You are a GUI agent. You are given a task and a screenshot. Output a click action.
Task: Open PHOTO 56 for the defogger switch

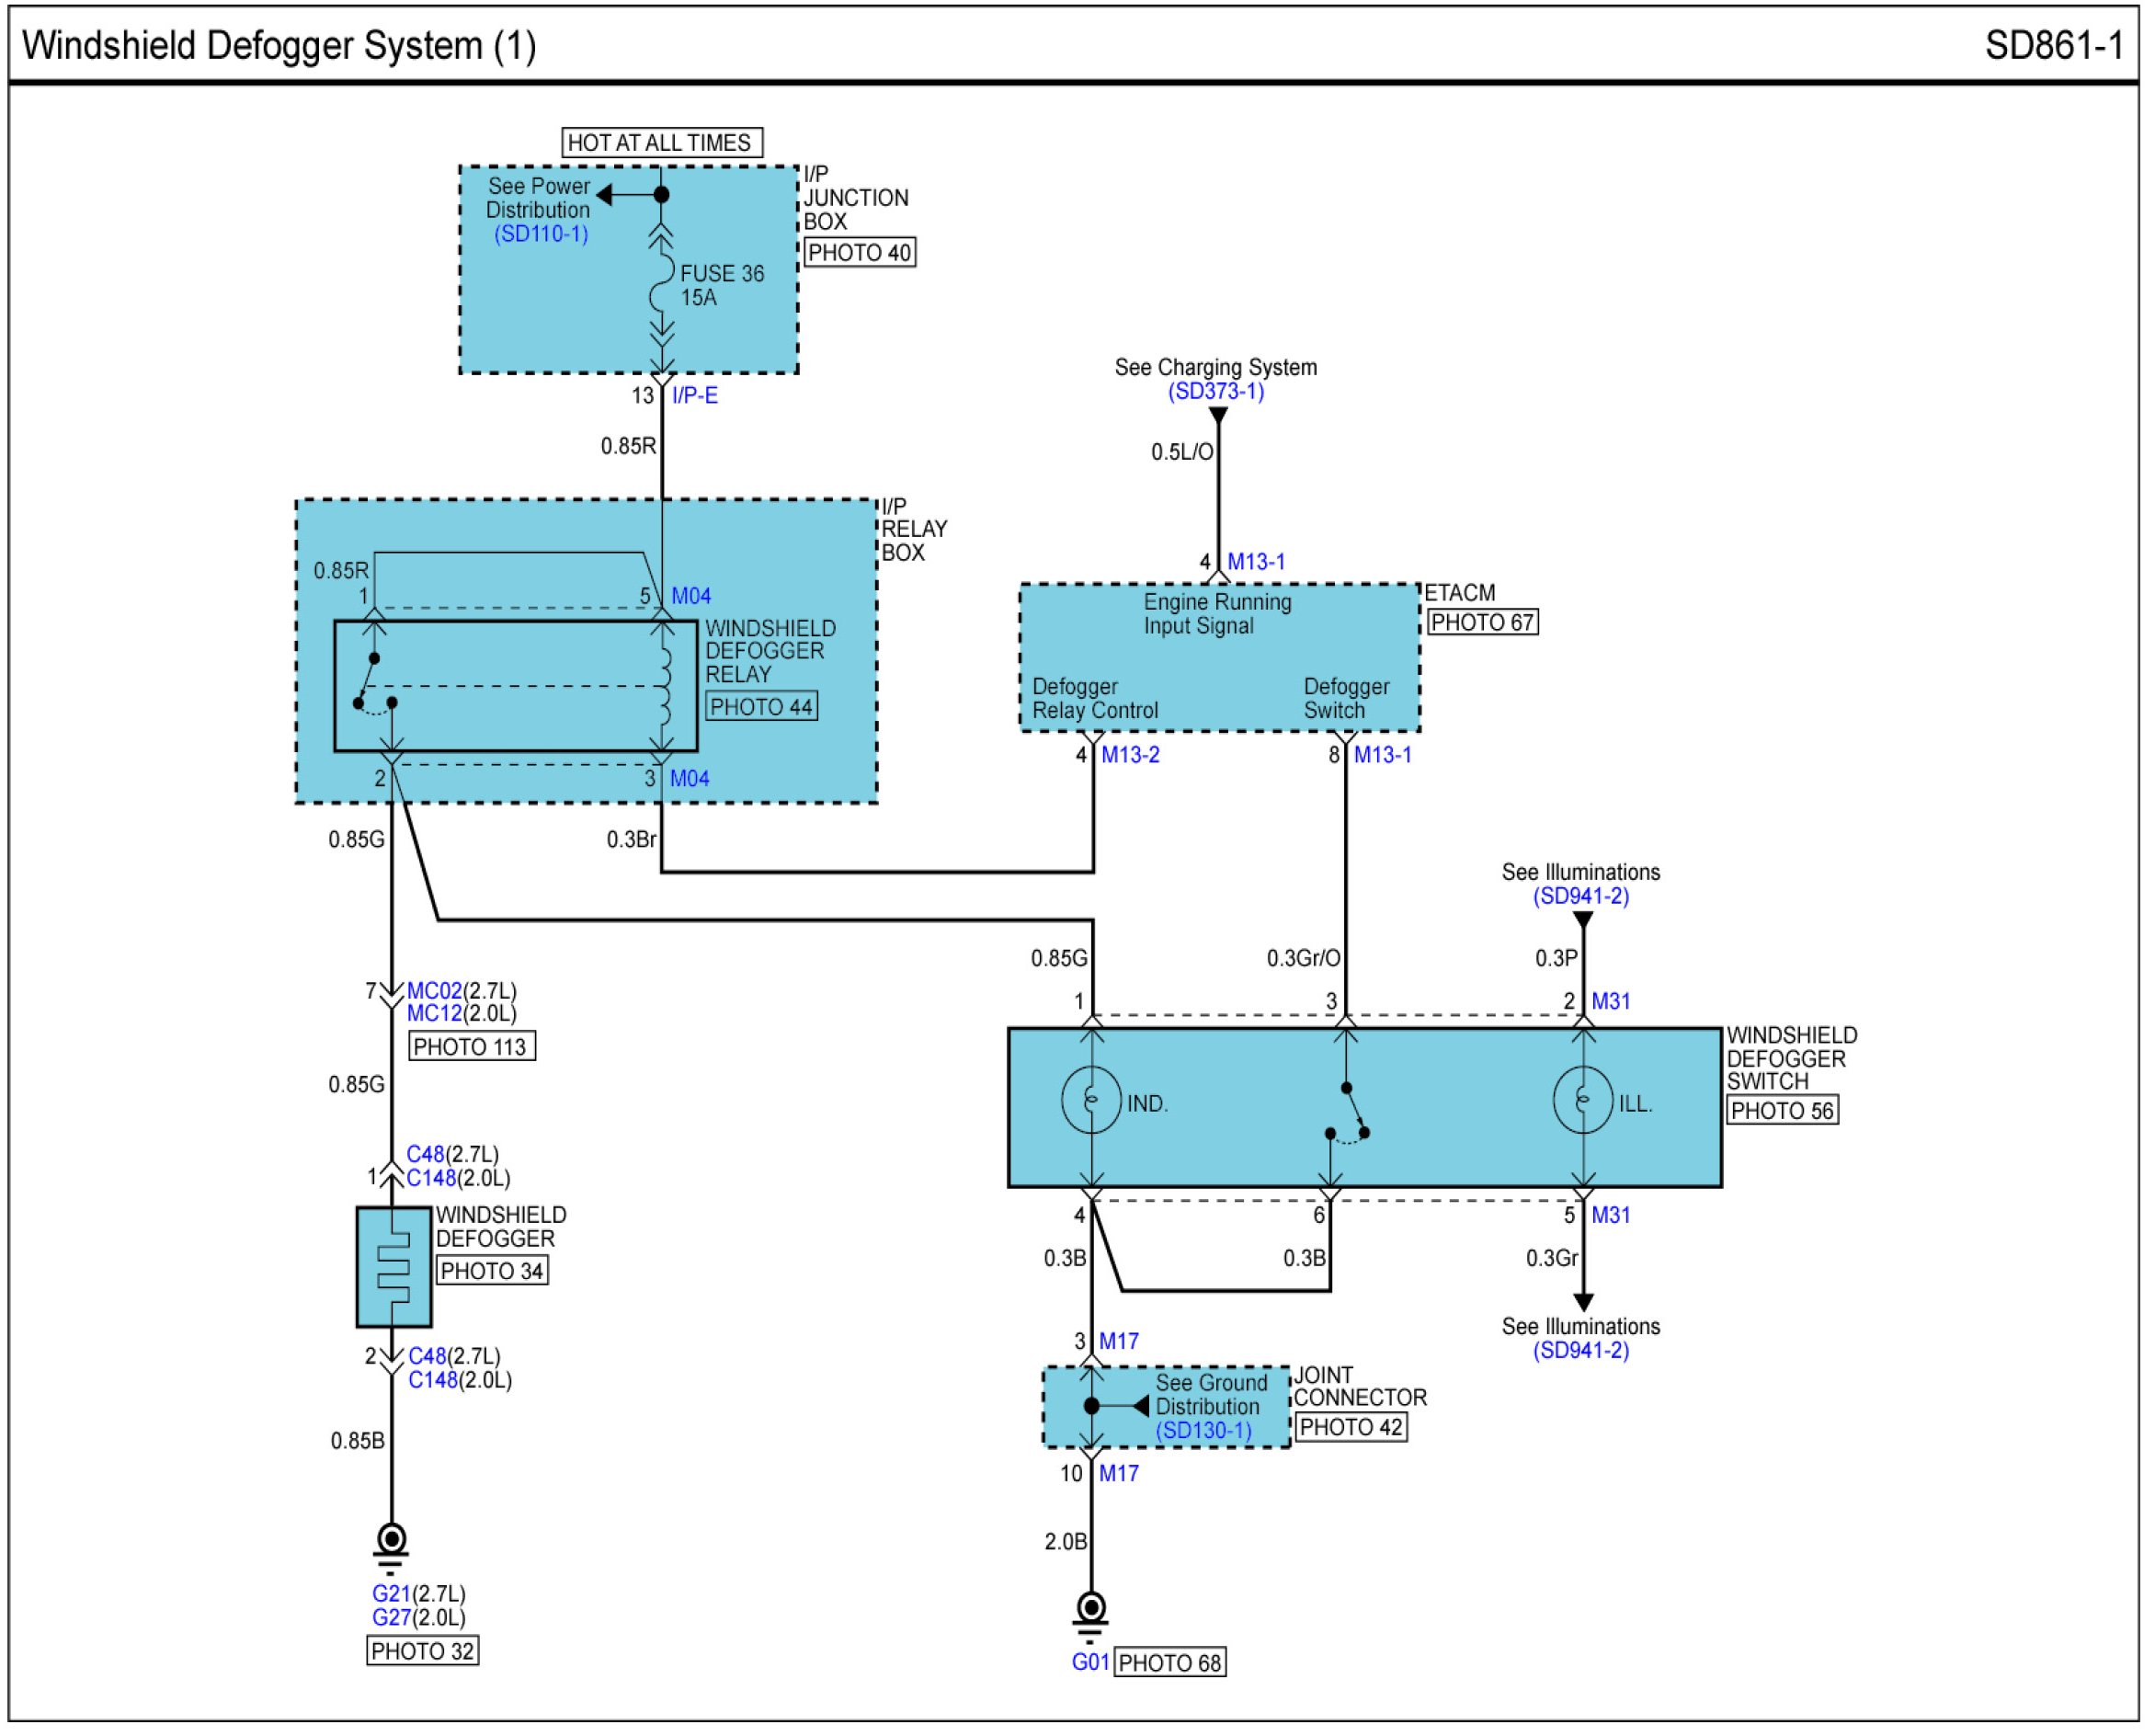1782,1111
